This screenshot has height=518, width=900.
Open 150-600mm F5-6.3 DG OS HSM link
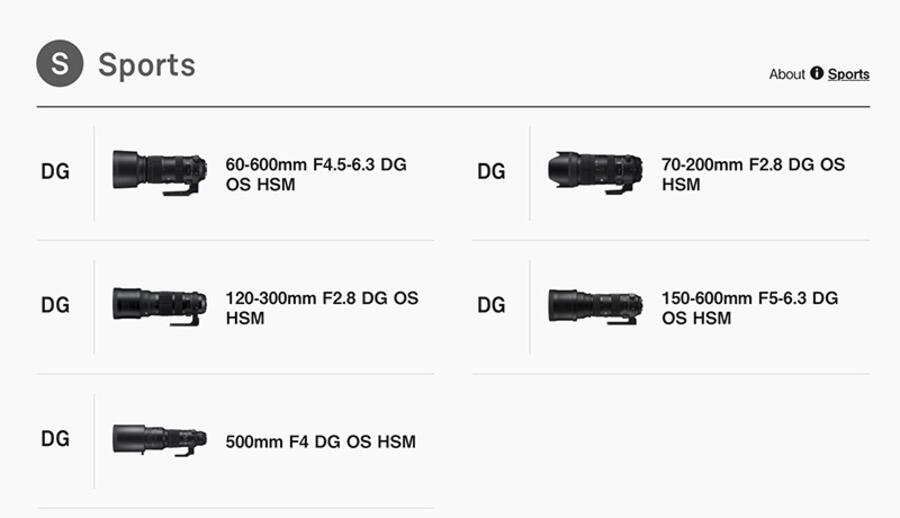click(750, 308)
